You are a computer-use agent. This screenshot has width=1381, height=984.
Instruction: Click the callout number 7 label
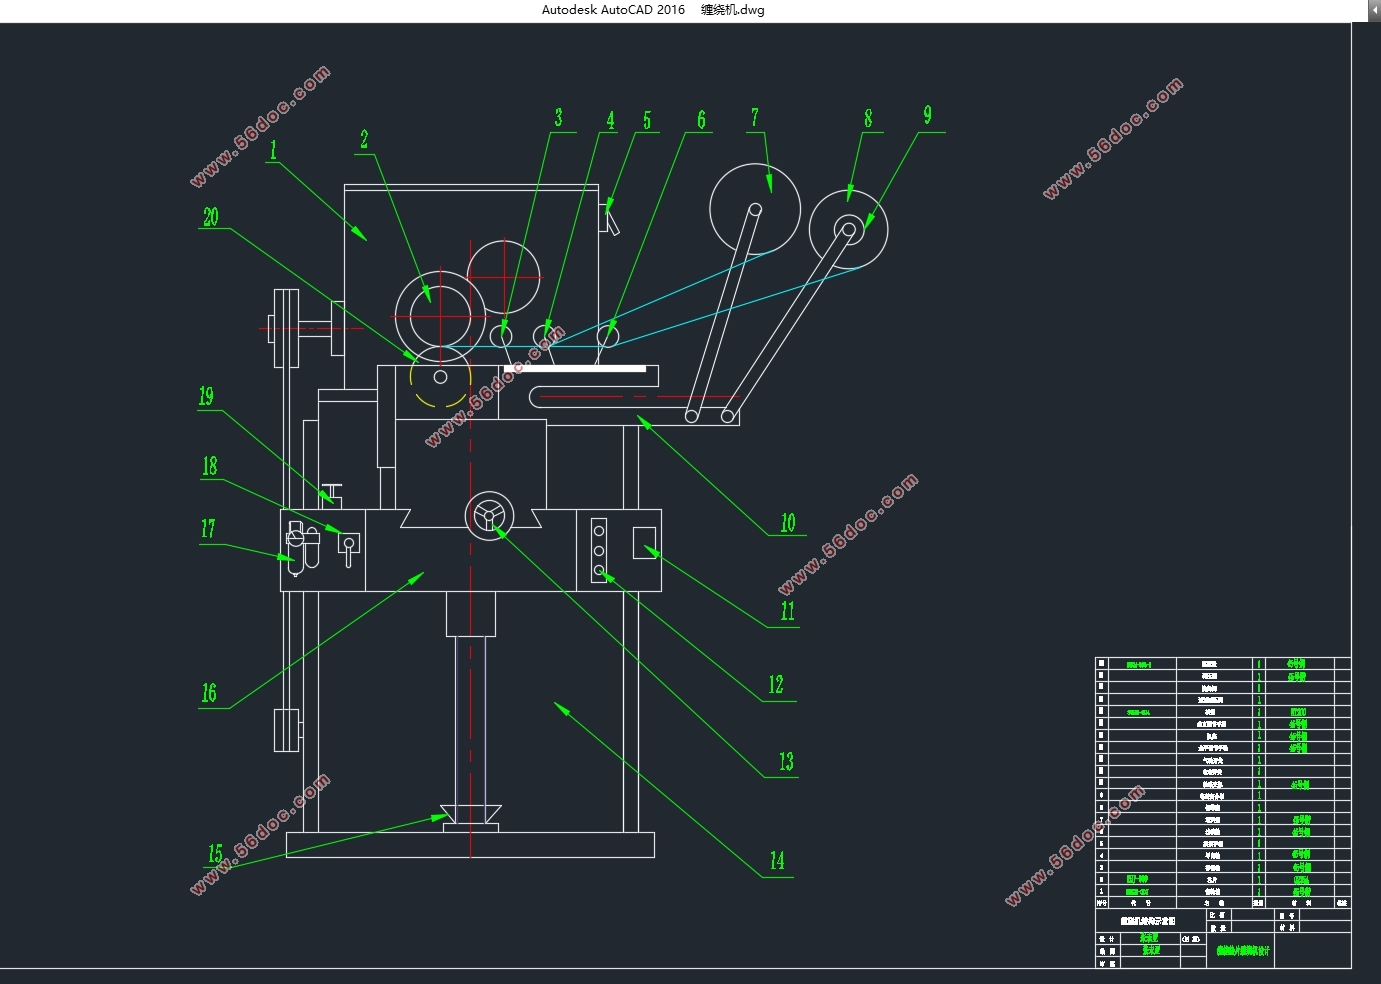pos(755,118)
